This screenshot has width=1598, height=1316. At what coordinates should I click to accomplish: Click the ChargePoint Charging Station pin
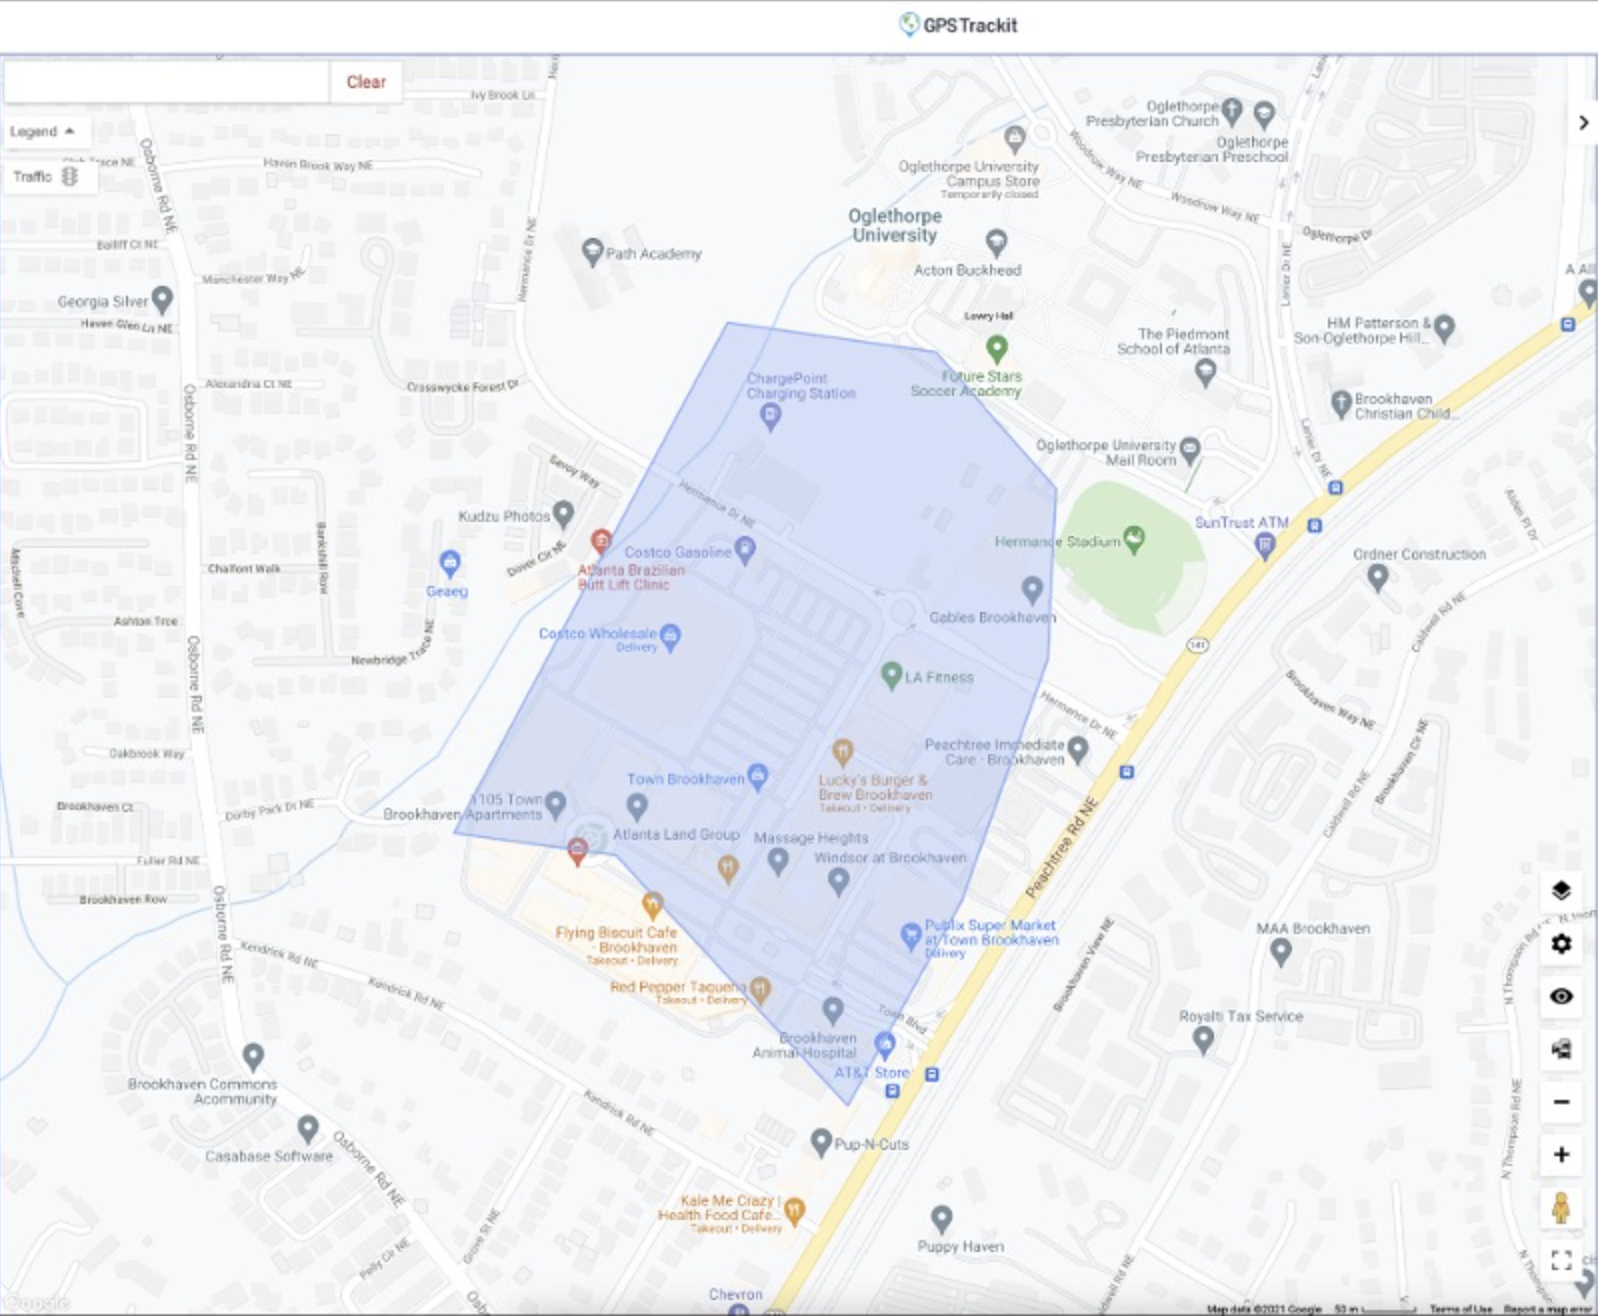click(770, 417)
